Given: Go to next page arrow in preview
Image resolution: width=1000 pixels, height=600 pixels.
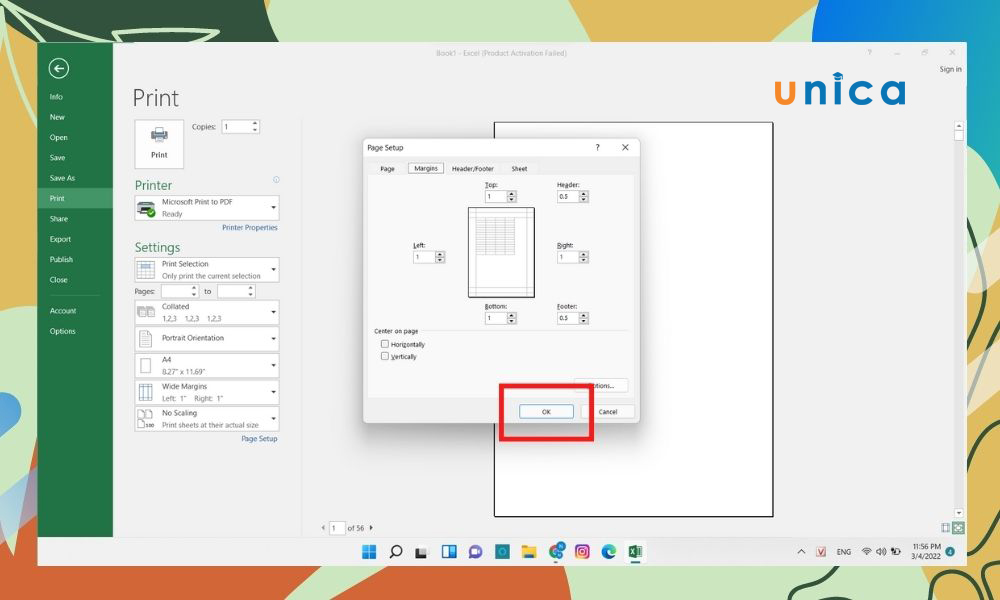Looking at the screenshot, I should click(371, 527).
